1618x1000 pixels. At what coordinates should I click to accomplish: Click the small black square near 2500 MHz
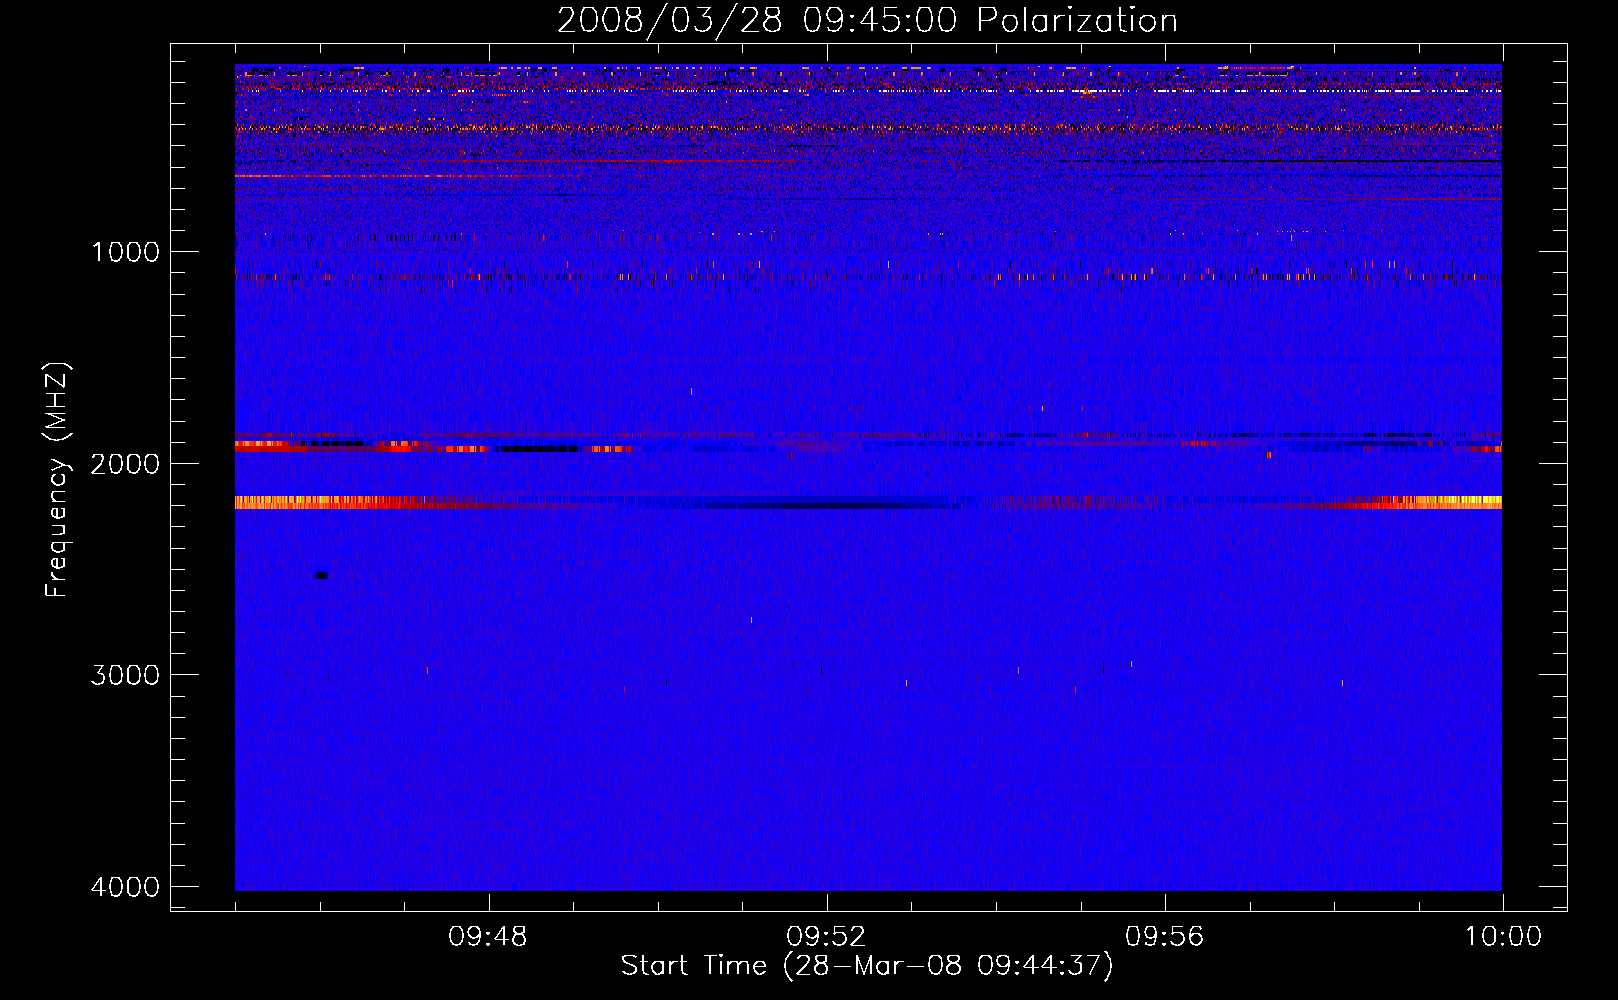(321, 575)
